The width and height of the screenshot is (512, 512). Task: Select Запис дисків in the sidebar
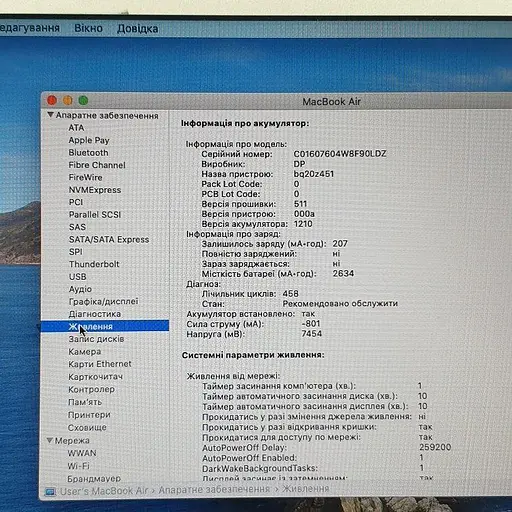click(96, 339)
